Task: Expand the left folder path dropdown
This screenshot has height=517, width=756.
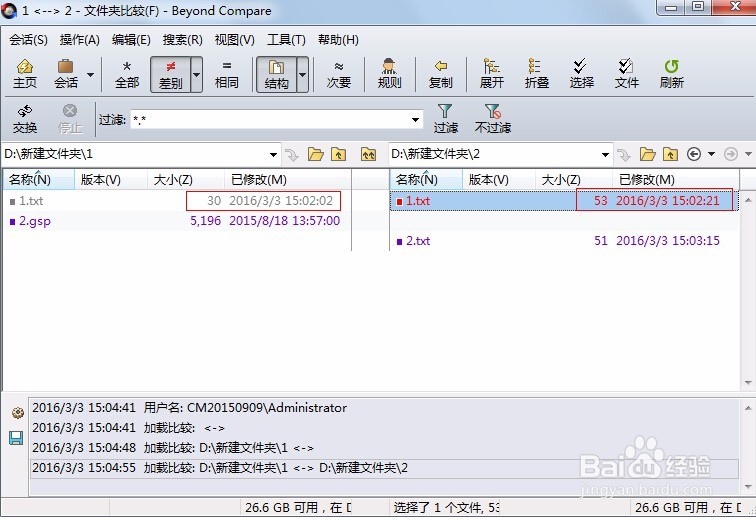Action: [x=273, y=155]
